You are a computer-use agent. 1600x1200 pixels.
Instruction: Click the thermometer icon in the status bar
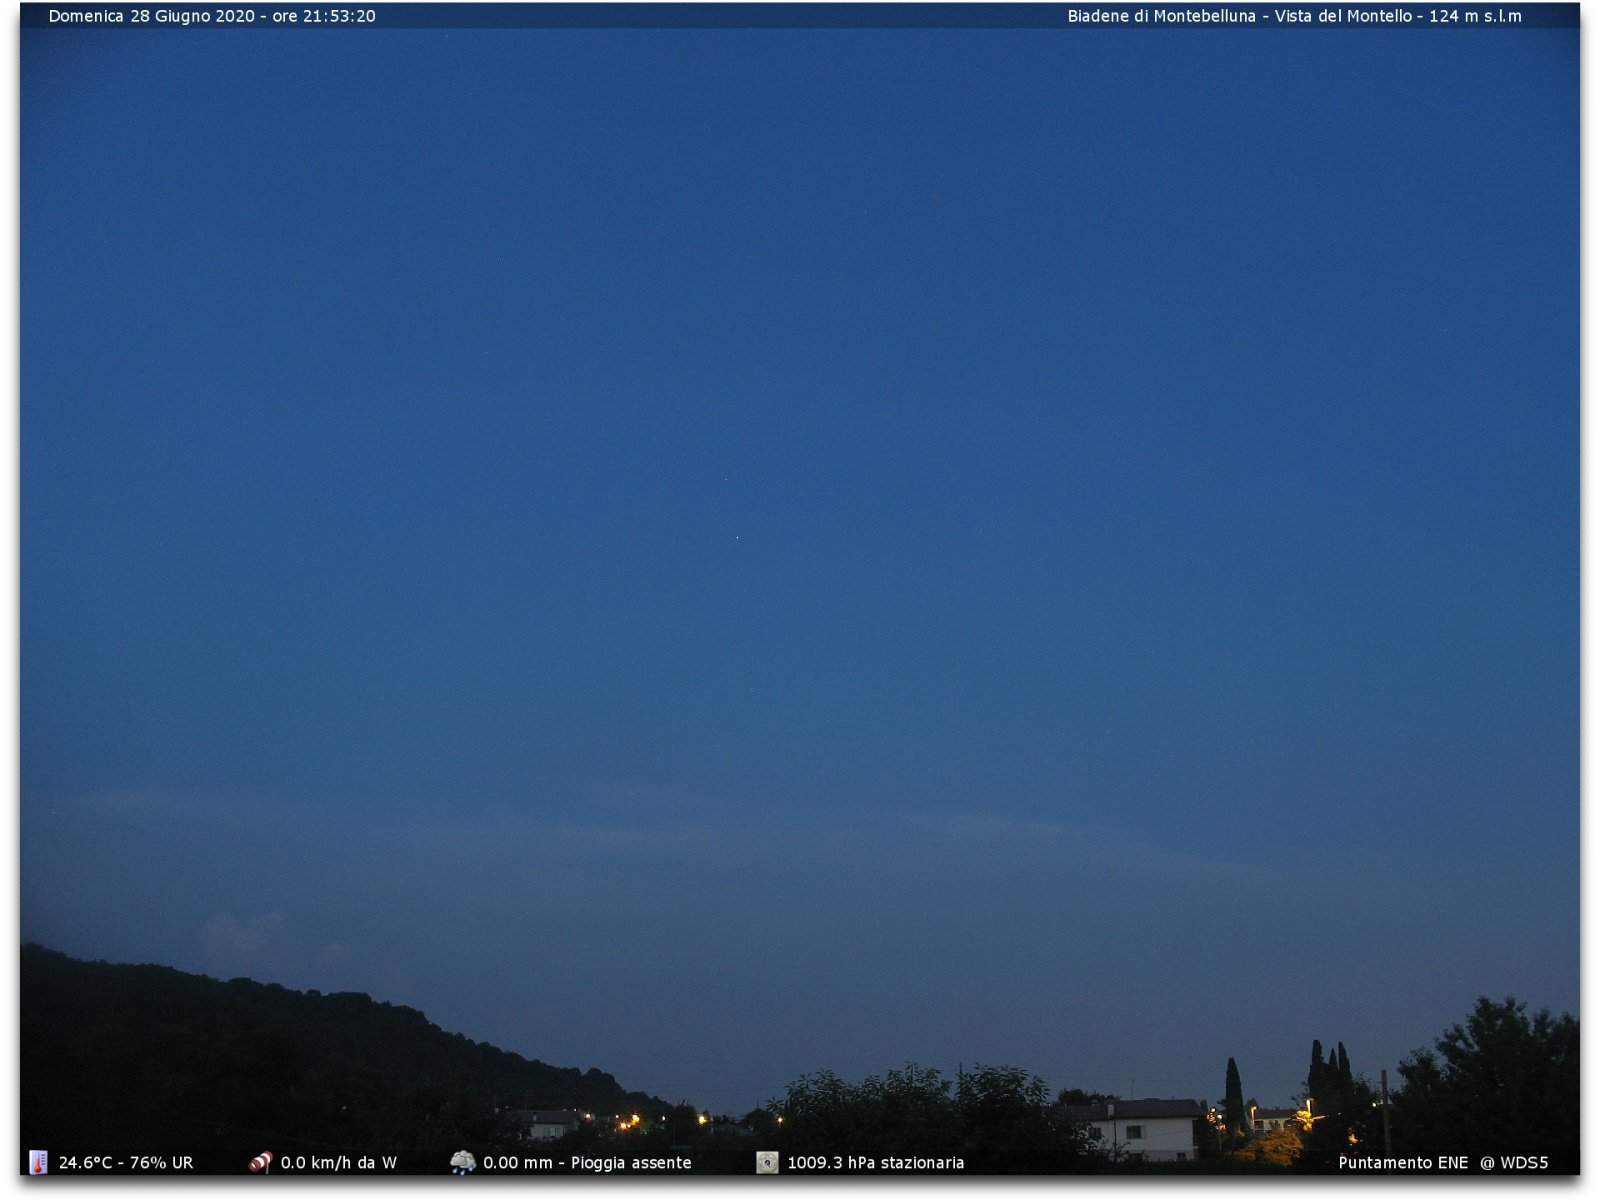(x=38, y=1162)
